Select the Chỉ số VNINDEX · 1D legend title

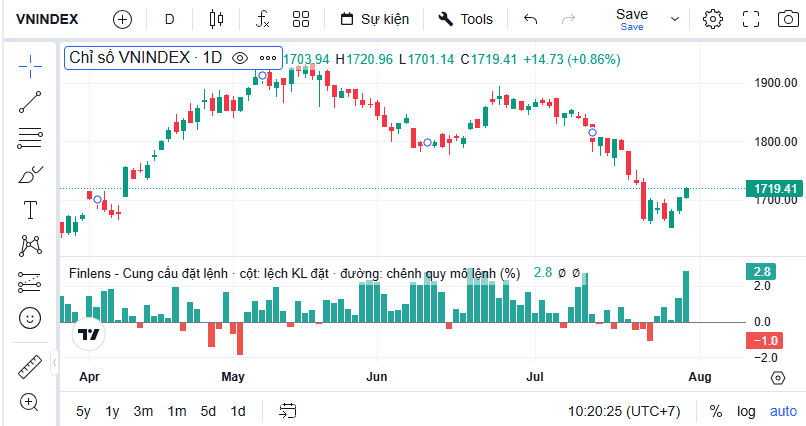coord(145,58)
